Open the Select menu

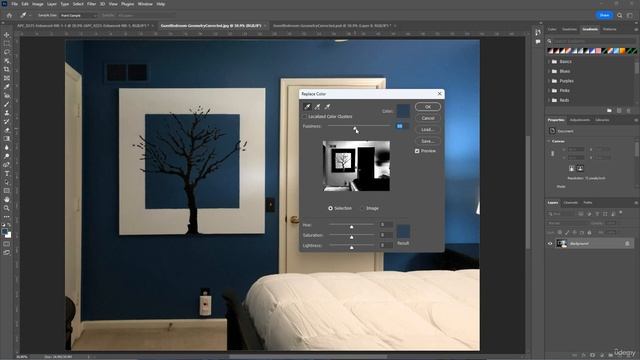tap(78, 4)
